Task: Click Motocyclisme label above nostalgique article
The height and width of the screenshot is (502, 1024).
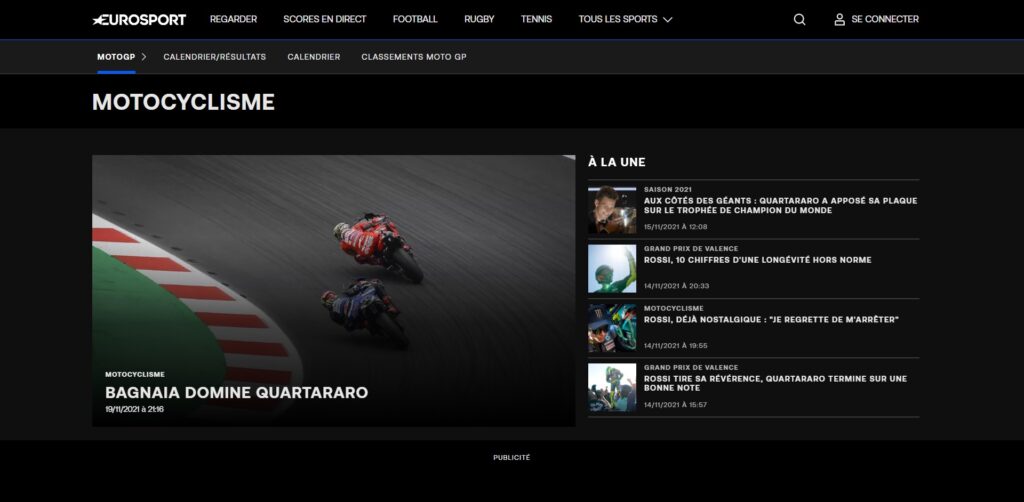Action: tap(674, 308)
